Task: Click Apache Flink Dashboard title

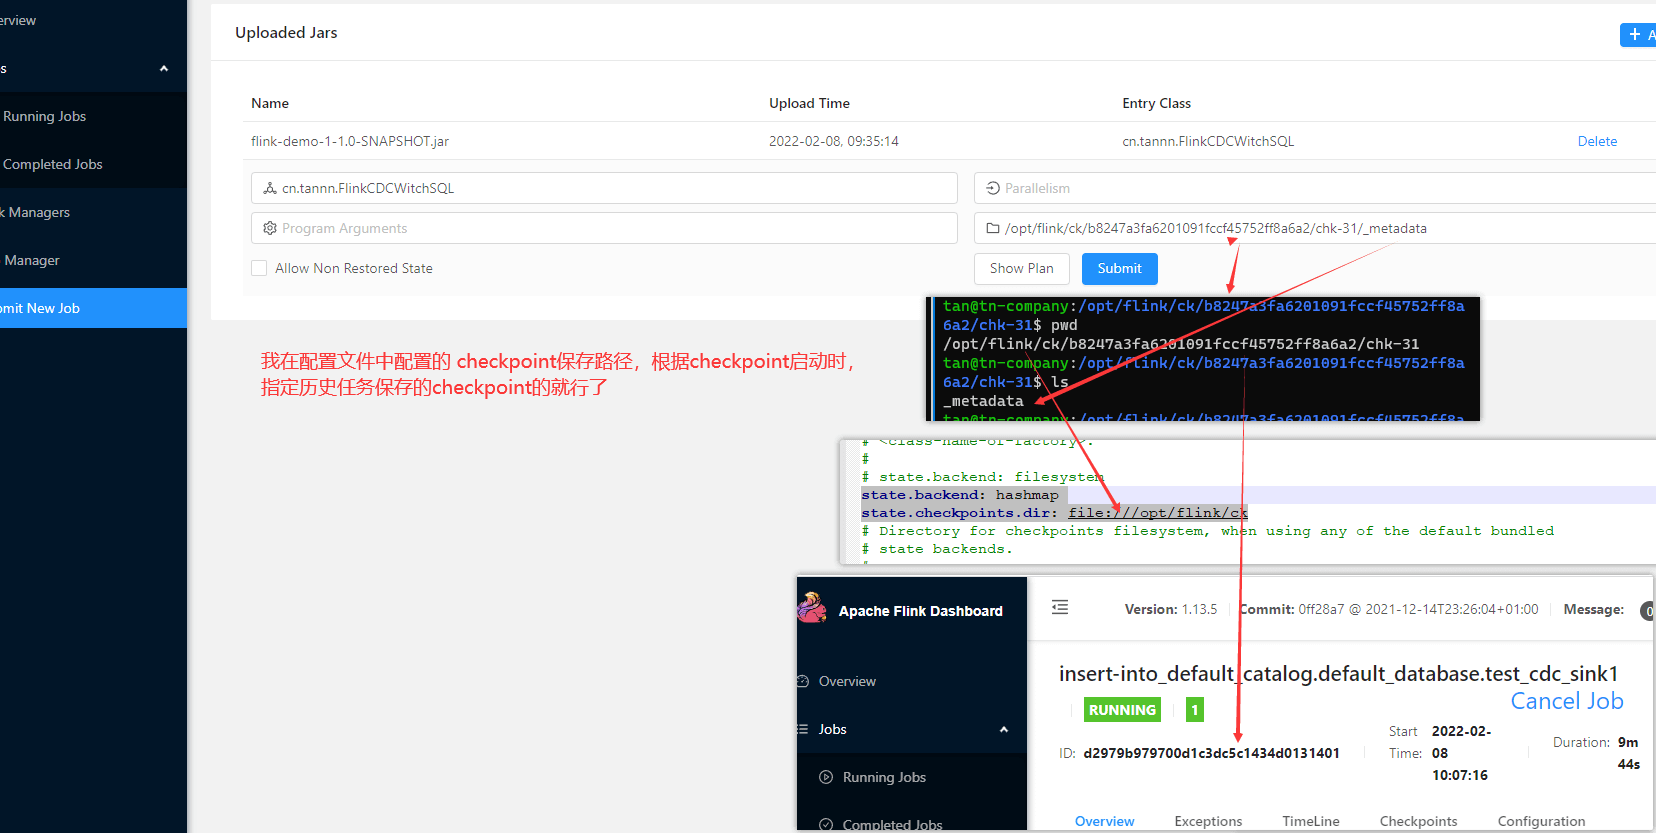Action: tap(920, 611)
